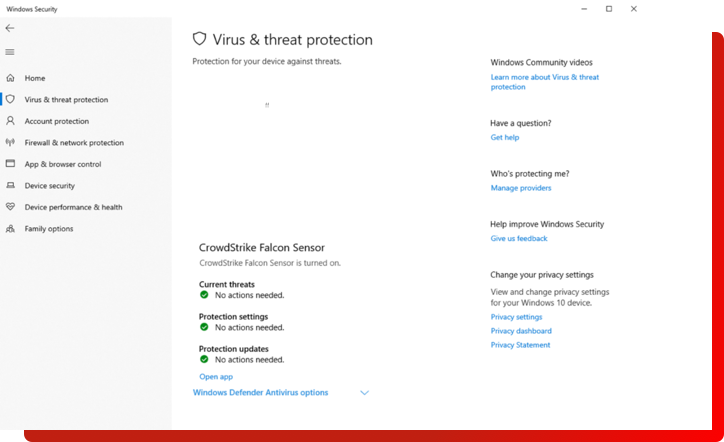This screenshot has height=442, width=724.
Task: Click the back arrow icon
Action: (x=10, y=29)
